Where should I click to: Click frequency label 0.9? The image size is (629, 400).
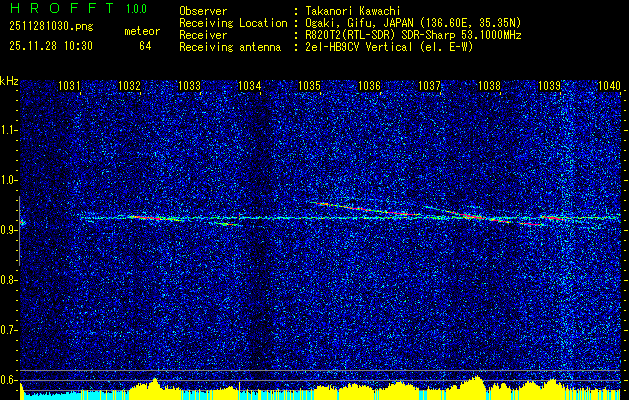point(8,230)
